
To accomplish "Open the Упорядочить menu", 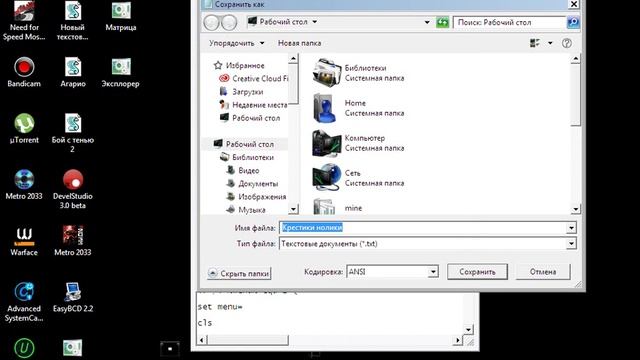I will click(236, 43).
